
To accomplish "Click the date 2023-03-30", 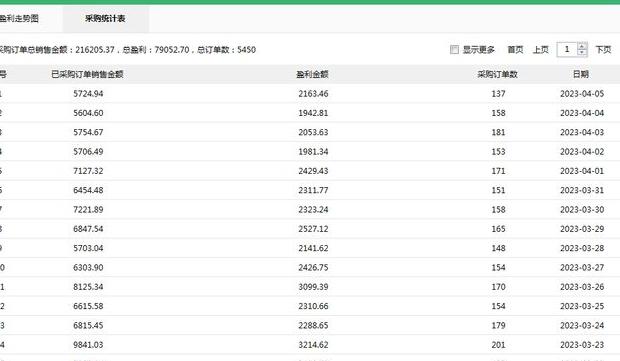I will click(x=582, y=210).
